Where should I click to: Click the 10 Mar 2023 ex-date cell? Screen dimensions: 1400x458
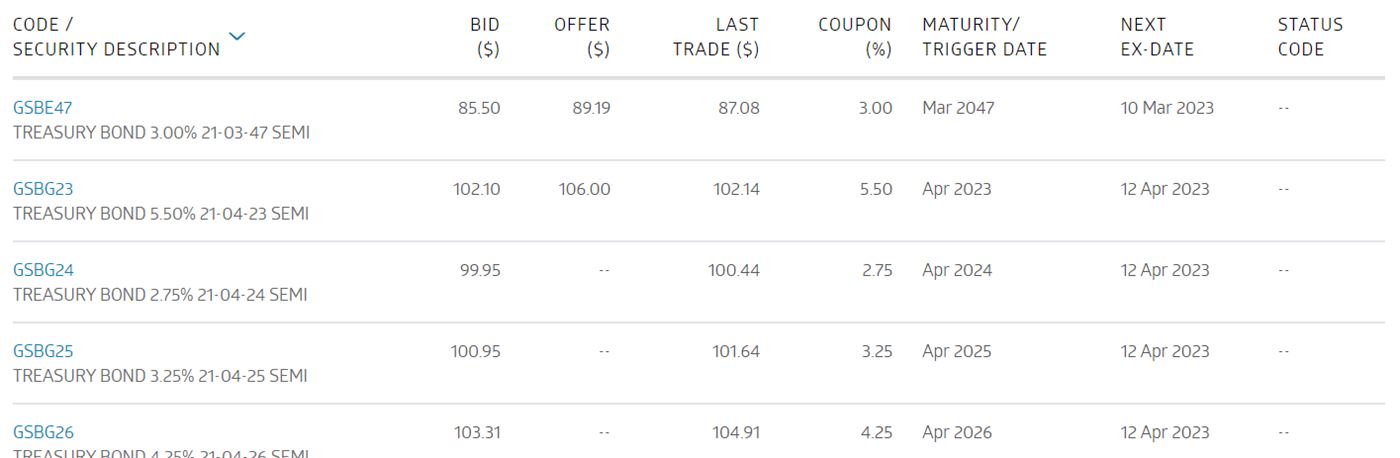[1167, 108]
